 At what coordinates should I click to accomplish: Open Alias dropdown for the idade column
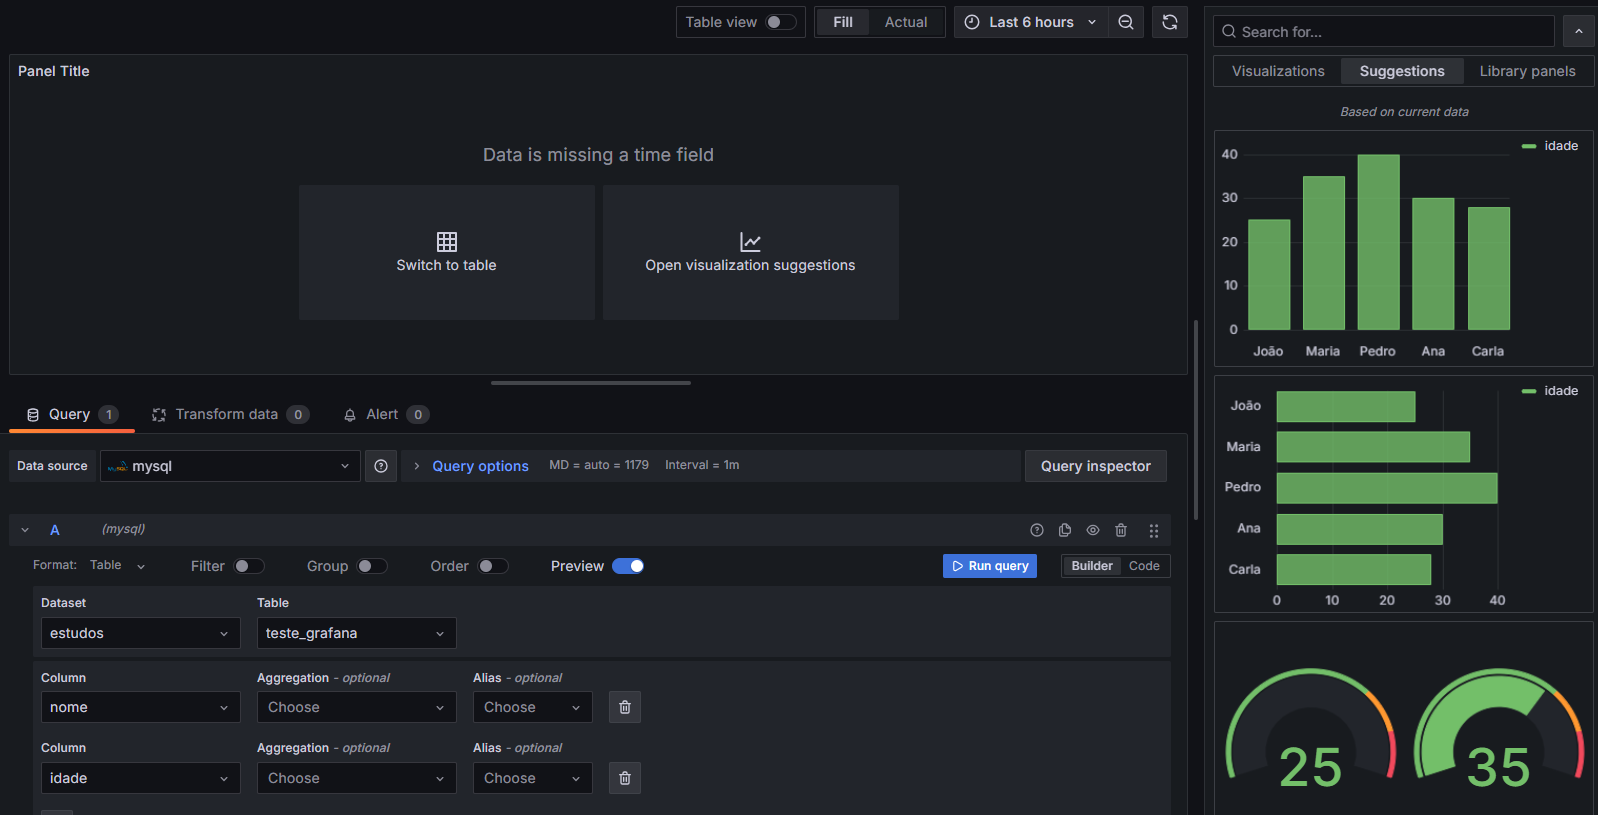pyautogui.click(x=532, y=778)
